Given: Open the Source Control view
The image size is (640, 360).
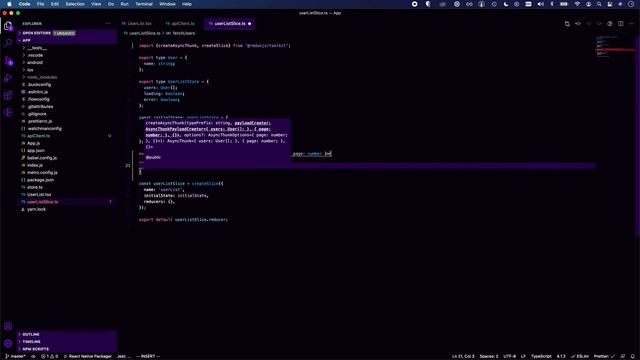Looking at the screenshot, I should tap(8, 61).
